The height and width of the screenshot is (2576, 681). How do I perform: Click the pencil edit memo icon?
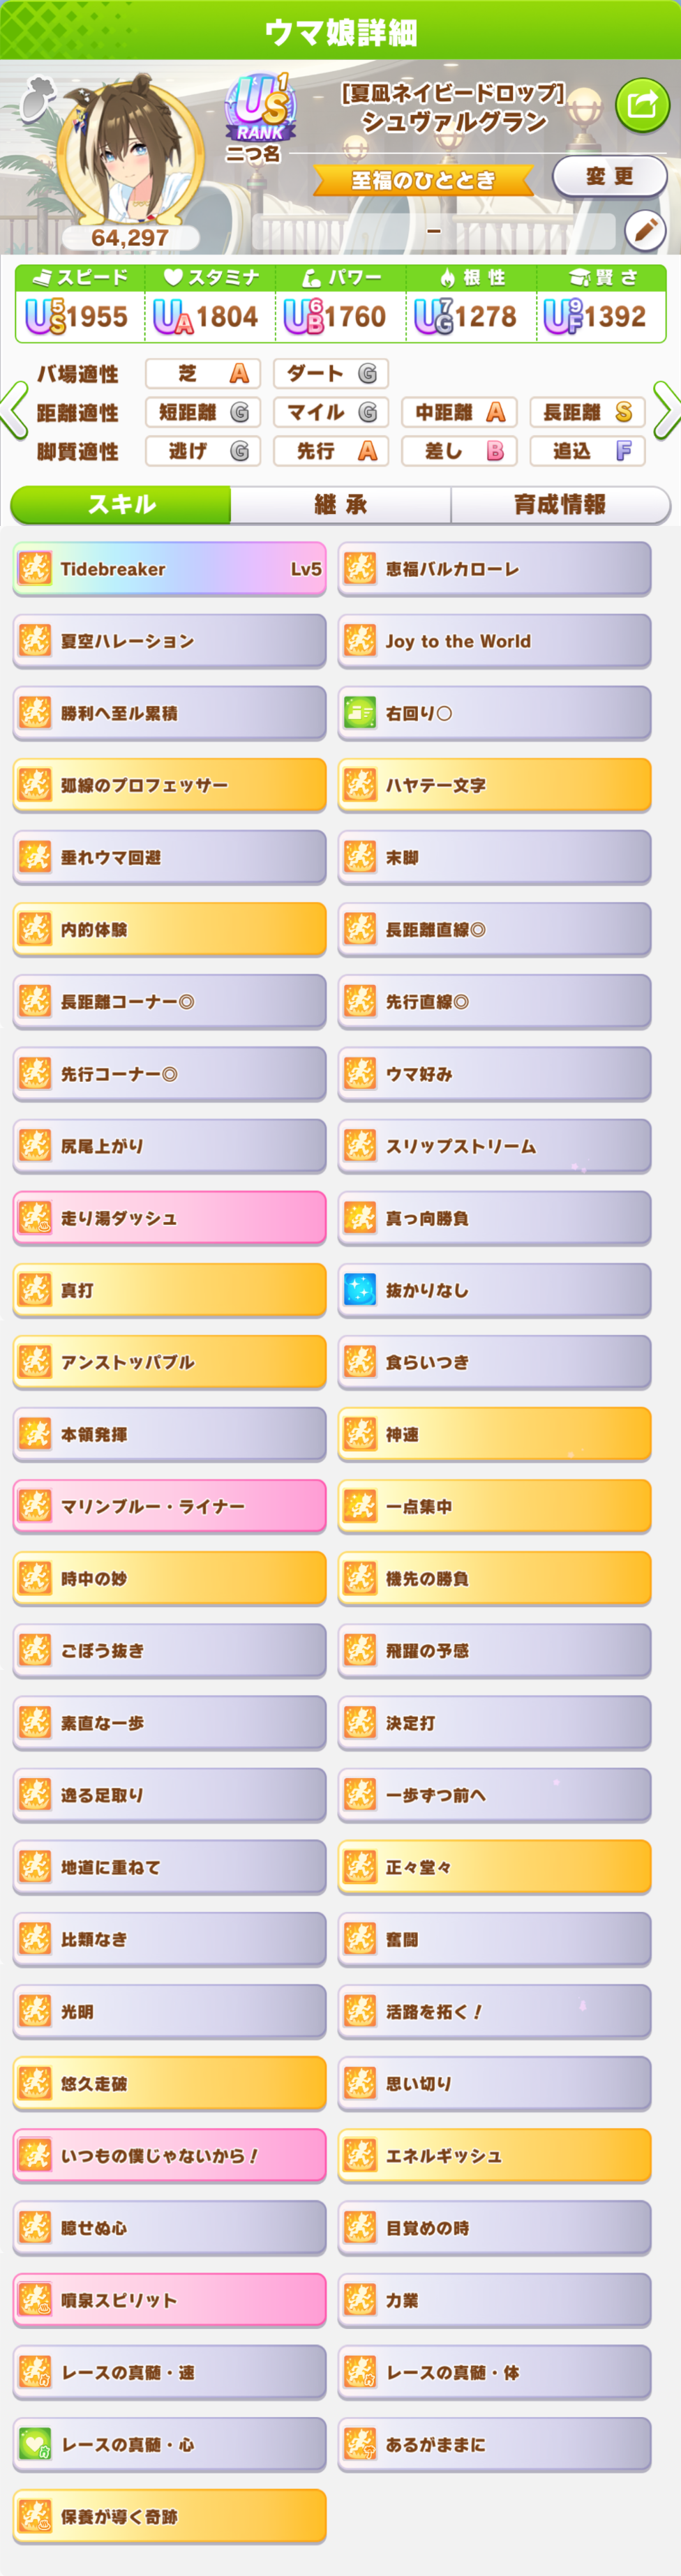(645, 231)
